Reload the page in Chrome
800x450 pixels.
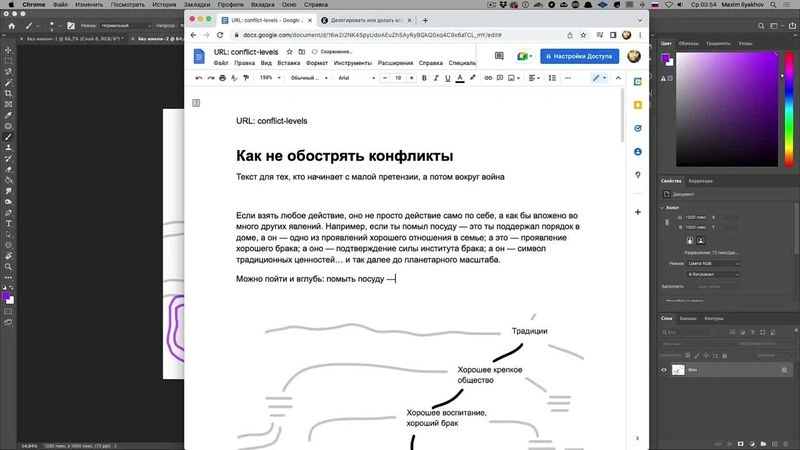click(x=220, y=35)
